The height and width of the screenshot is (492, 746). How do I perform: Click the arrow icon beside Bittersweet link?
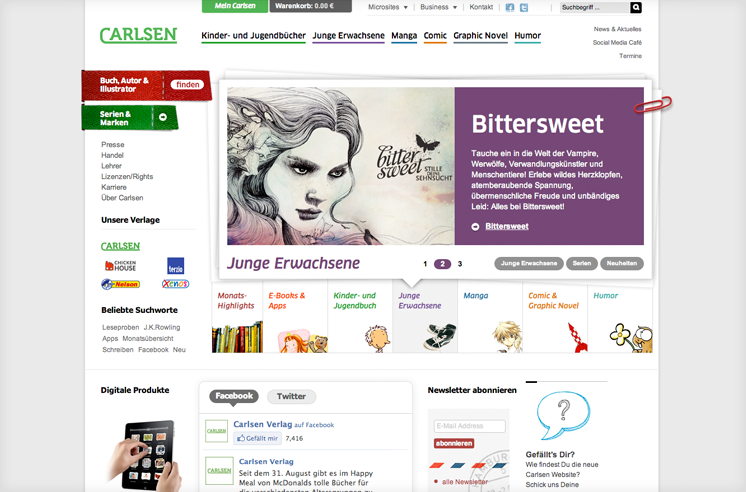[x=475, y=227]
